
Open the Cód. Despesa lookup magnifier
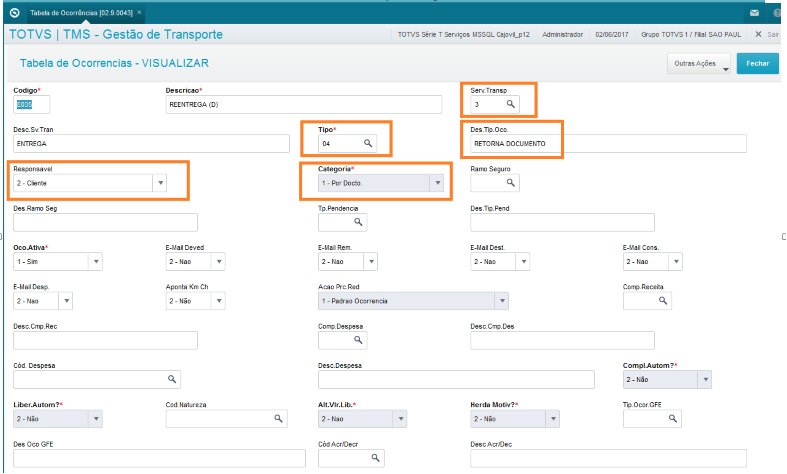click(172, 379)
